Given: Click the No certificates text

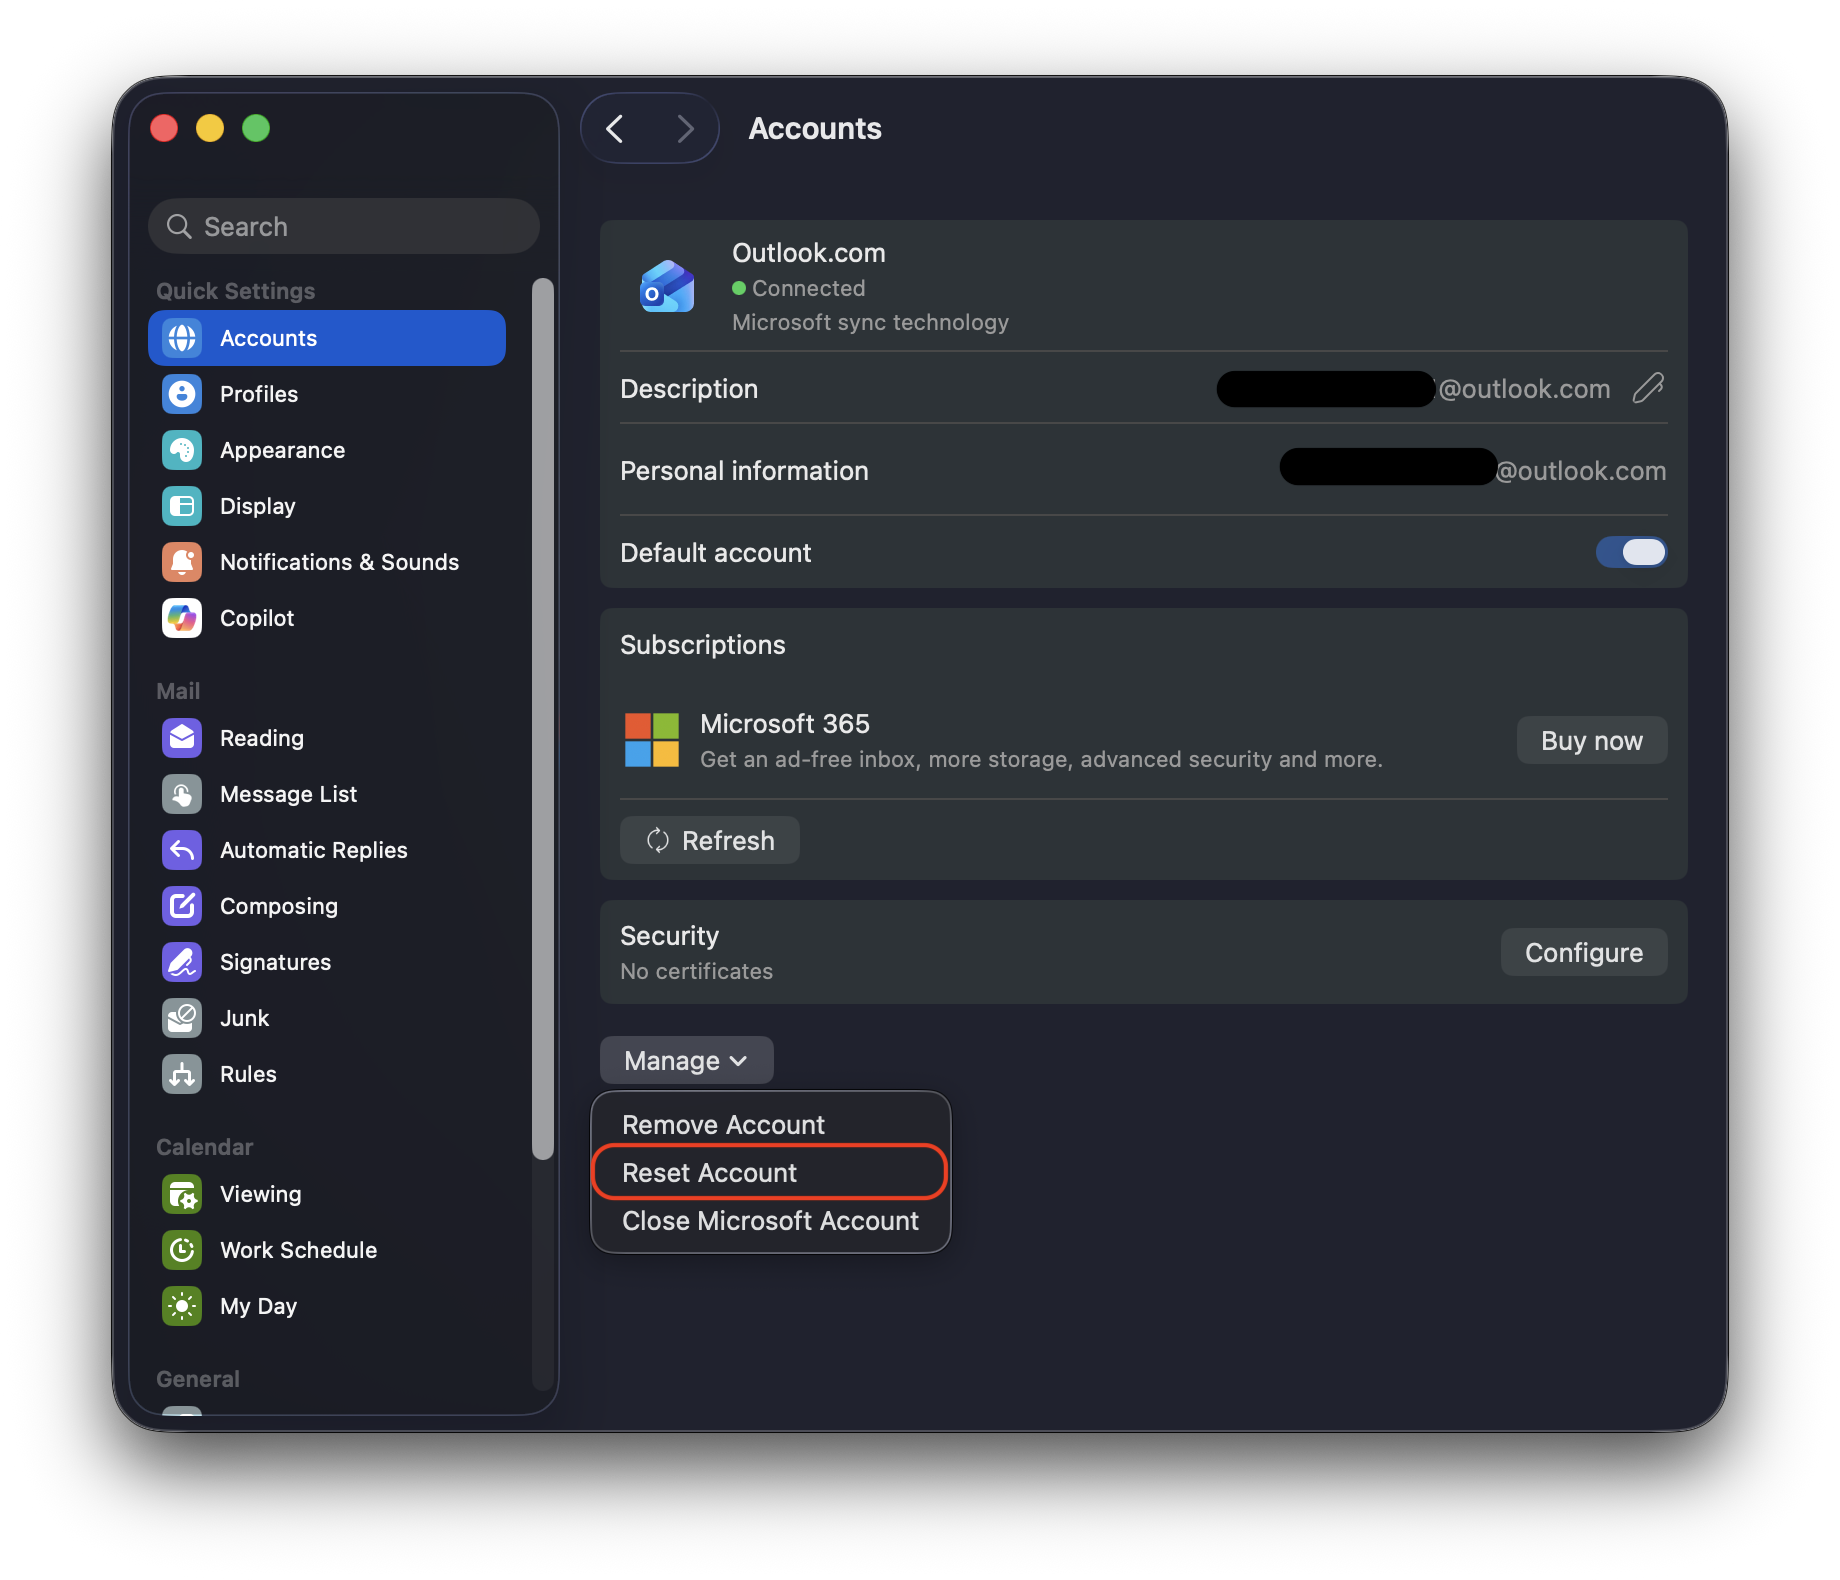Looking at the screenshot, I should [x=696, y=971].
